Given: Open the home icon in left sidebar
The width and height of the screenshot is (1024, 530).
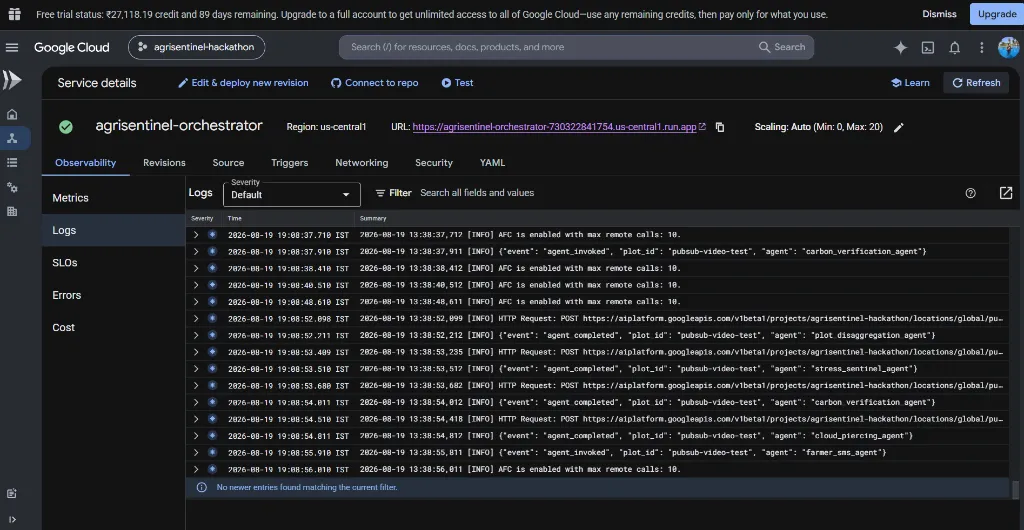Looking at the screenshot, I should tap(12, 114).
